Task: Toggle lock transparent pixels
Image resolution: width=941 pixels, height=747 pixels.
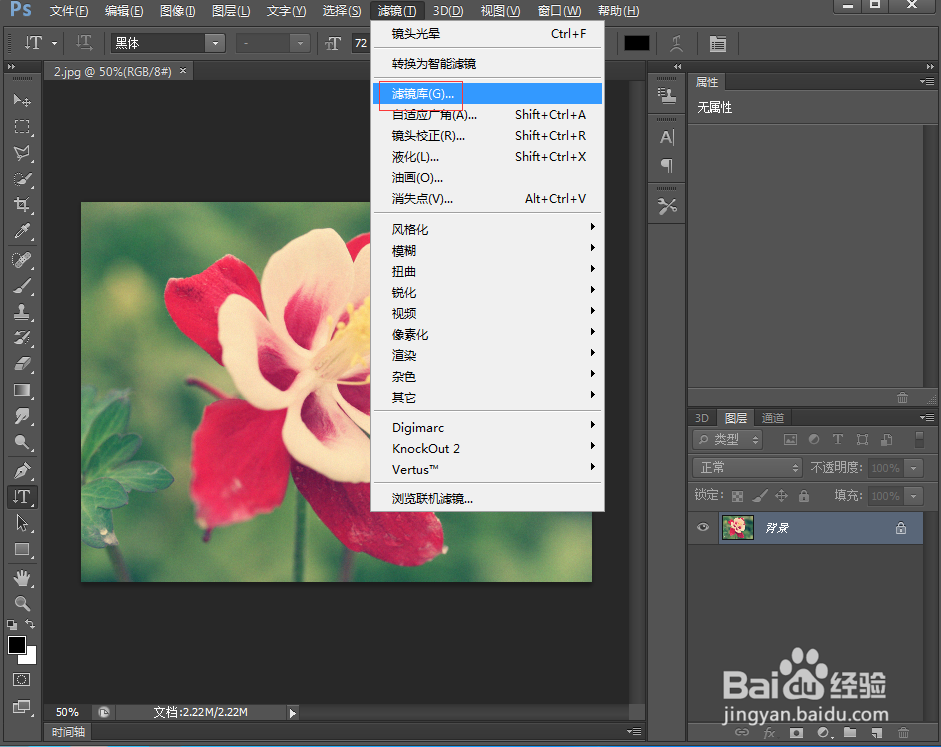Action: 738,496
